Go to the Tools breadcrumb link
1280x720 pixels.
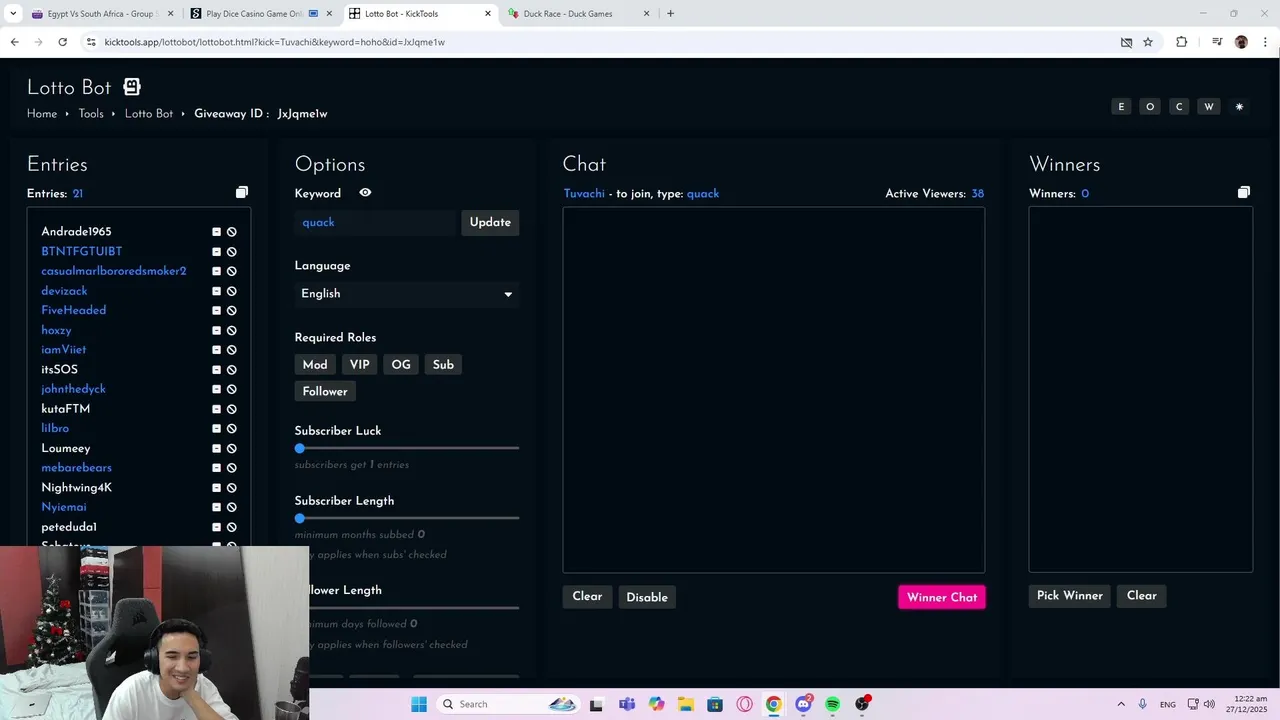tap(91, 114)
